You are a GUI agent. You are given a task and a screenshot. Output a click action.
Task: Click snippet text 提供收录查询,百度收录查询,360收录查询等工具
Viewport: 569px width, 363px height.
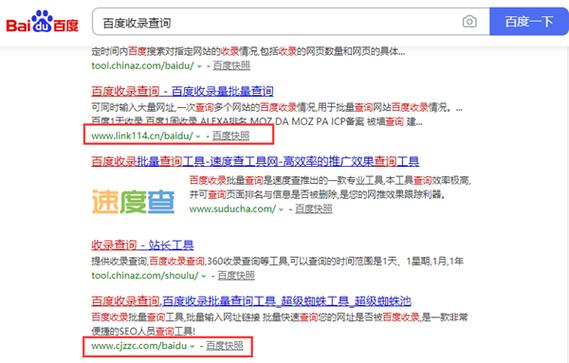pos(189,261)
